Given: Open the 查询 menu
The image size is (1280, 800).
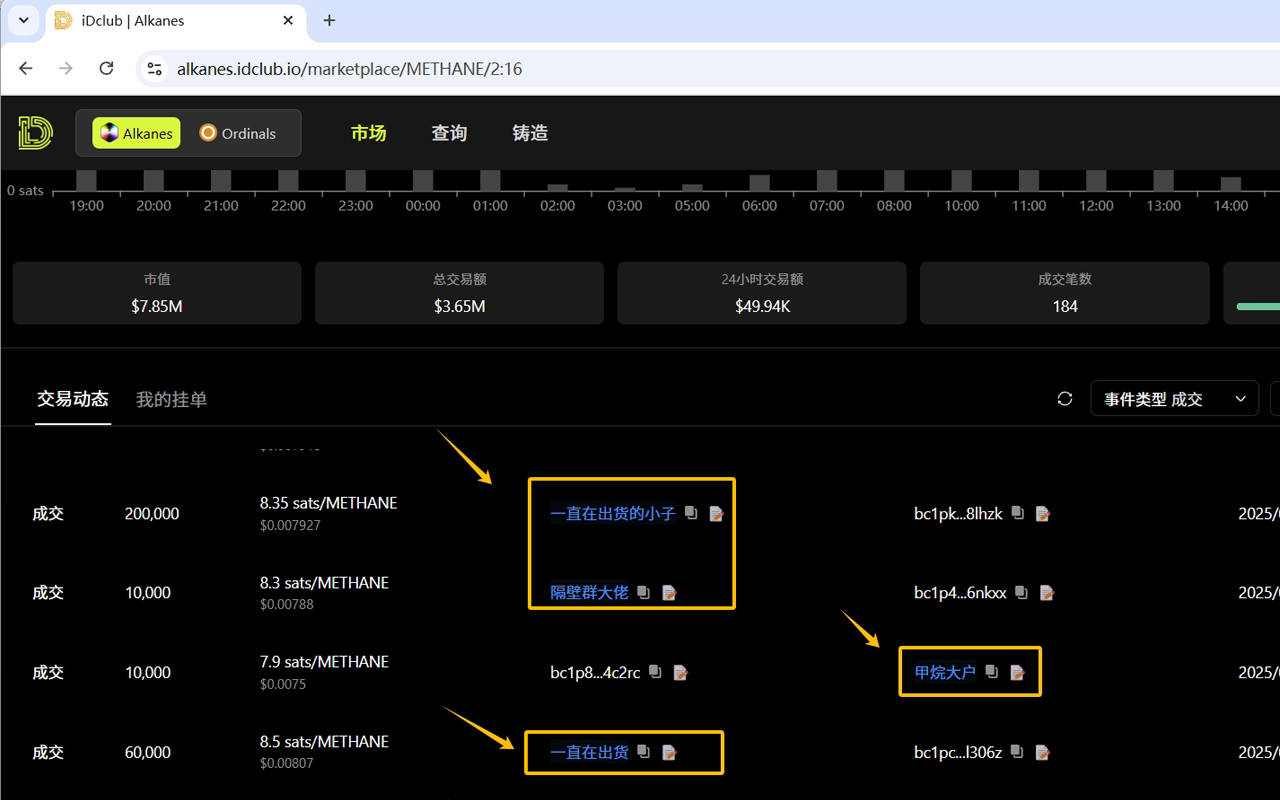Looking at the screenshot, I should coord(449,133).
